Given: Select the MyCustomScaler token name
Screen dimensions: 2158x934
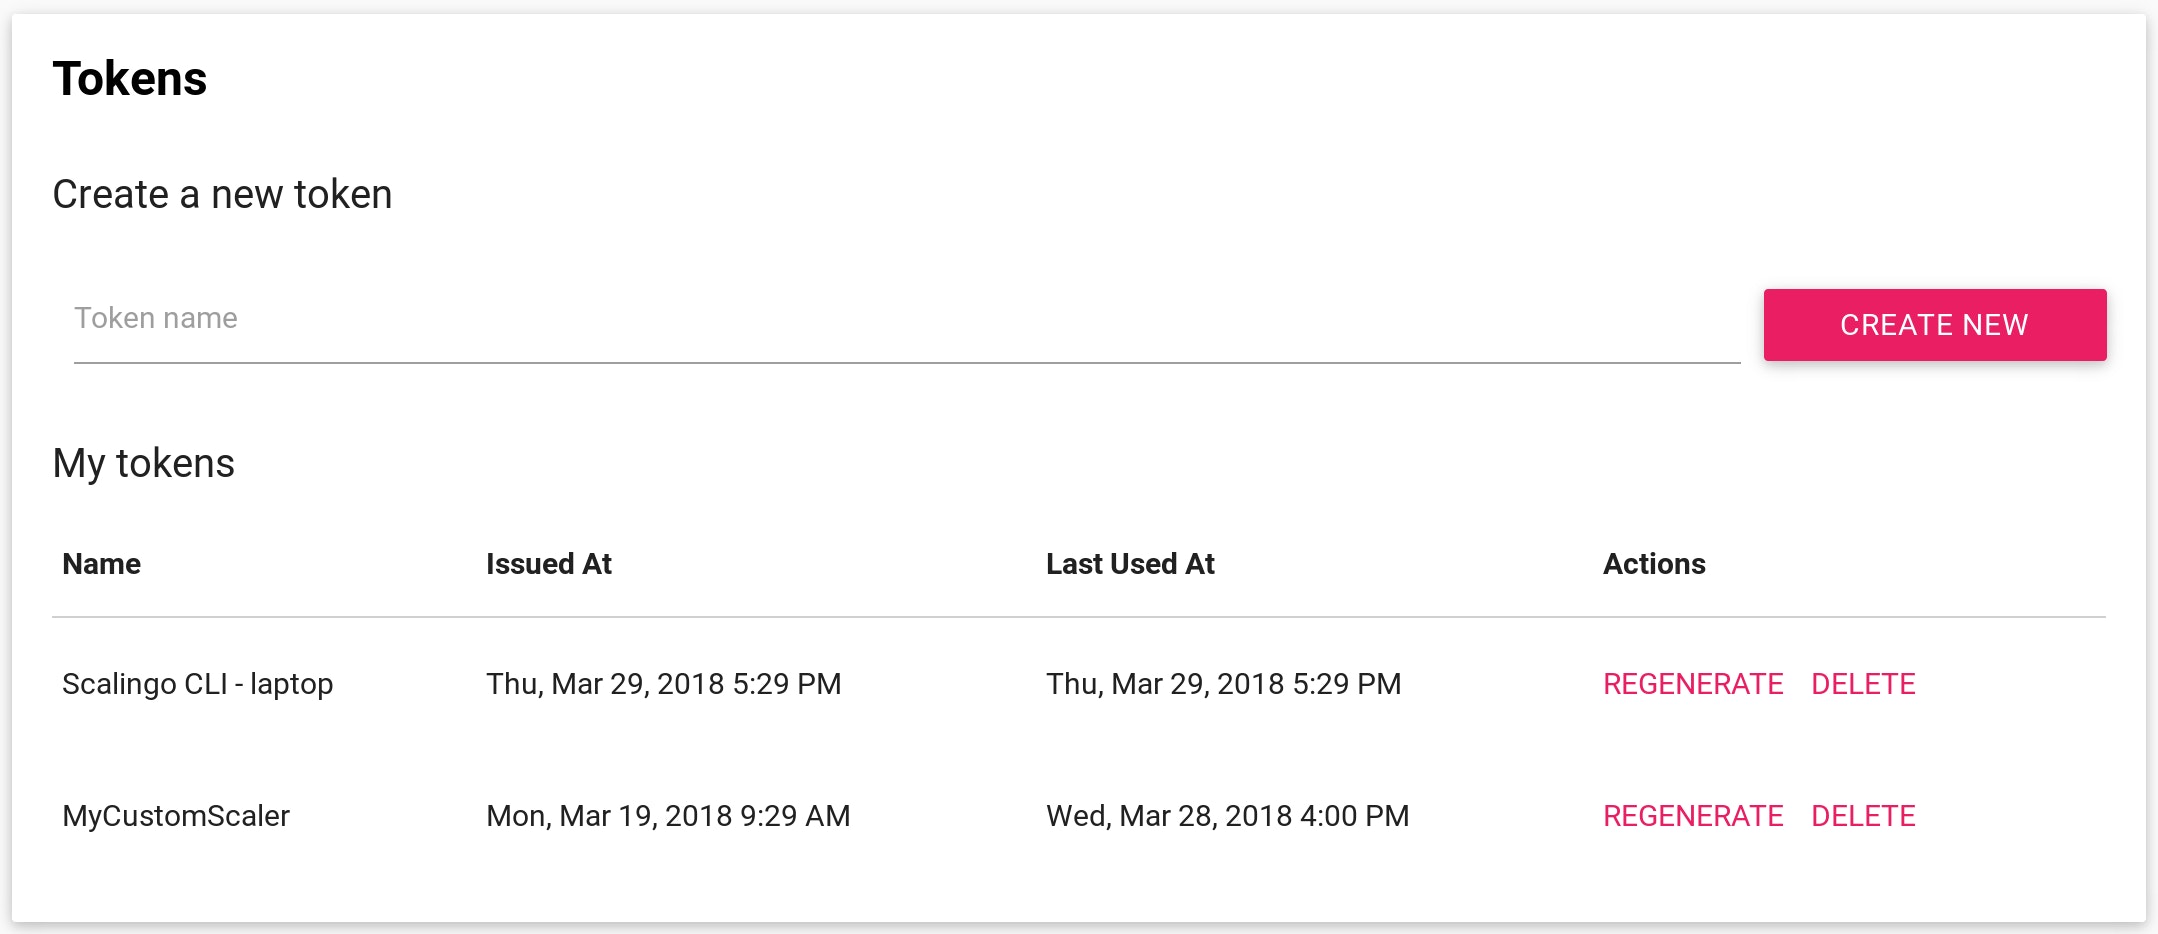Looking at the screenshot, I should point(175,816).
